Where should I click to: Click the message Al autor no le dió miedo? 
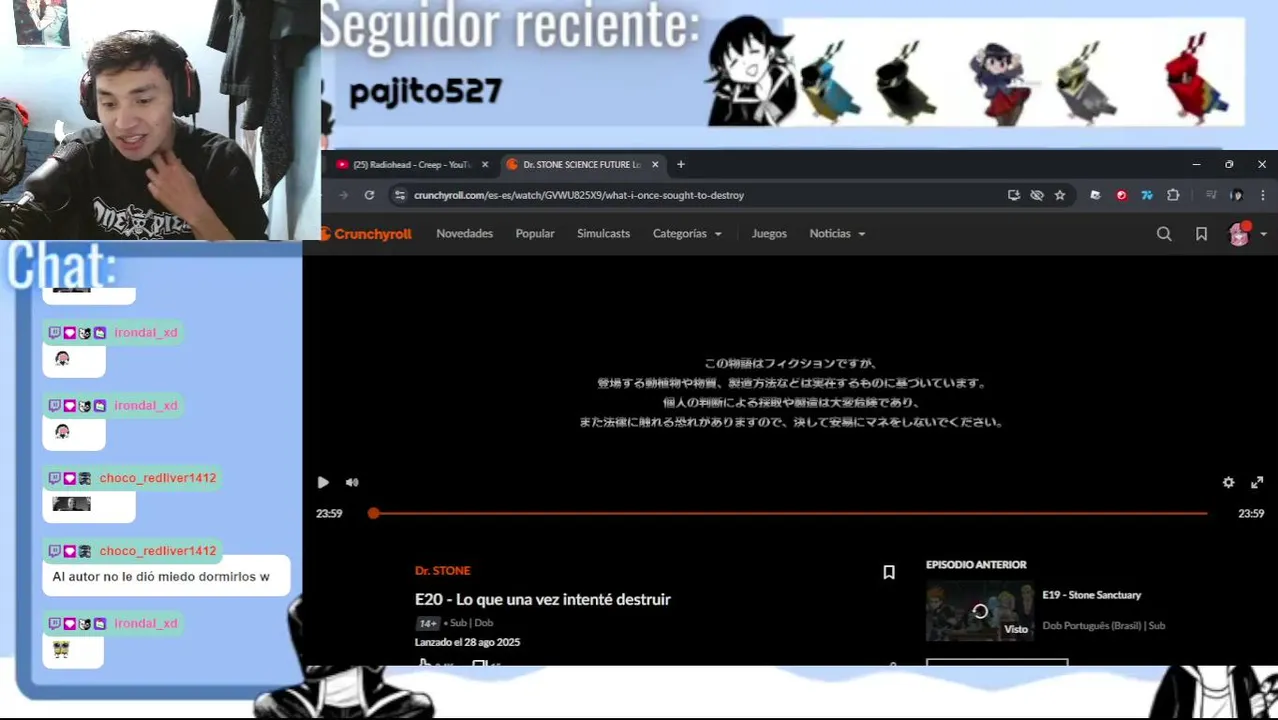[161, 577]
